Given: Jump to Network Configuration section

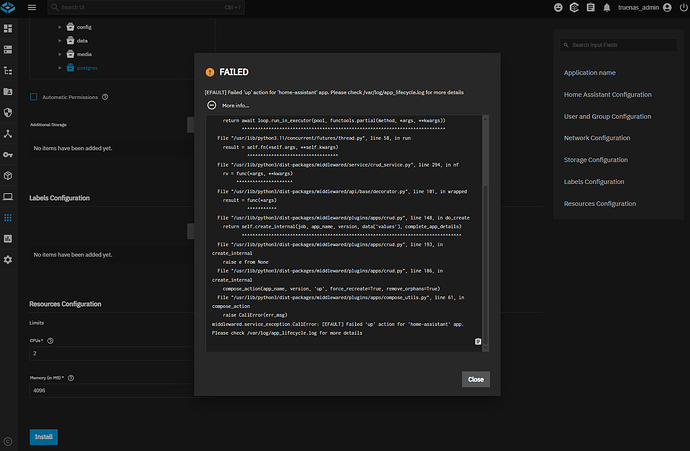Looking at the screenshot, I should pyautogui.click(x=597, y=138).
